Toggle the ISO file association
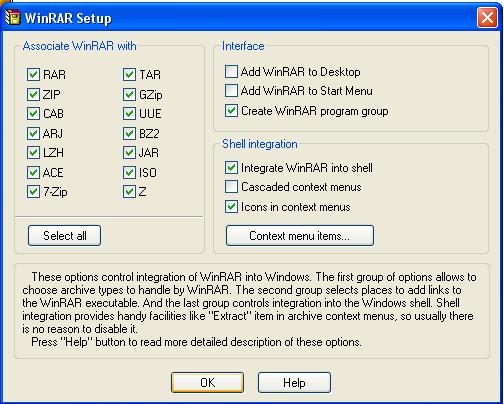The height and width of the screenshot is (404, 504). [129, 172]
